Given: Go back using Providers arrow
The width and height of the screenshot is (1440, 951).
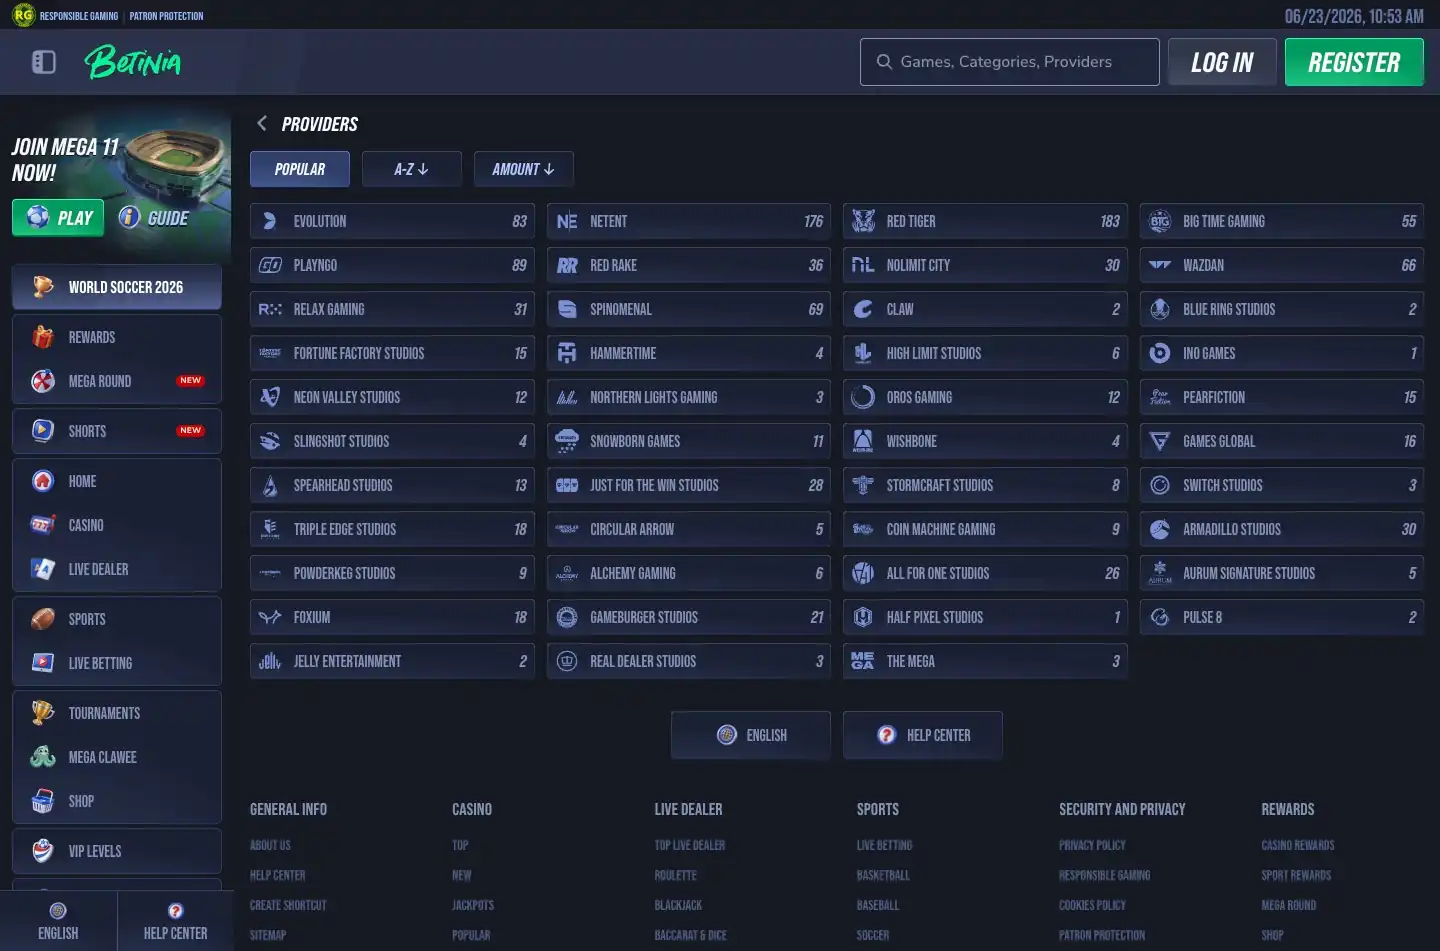Looking at the screenshot, I should click(262, 123).
